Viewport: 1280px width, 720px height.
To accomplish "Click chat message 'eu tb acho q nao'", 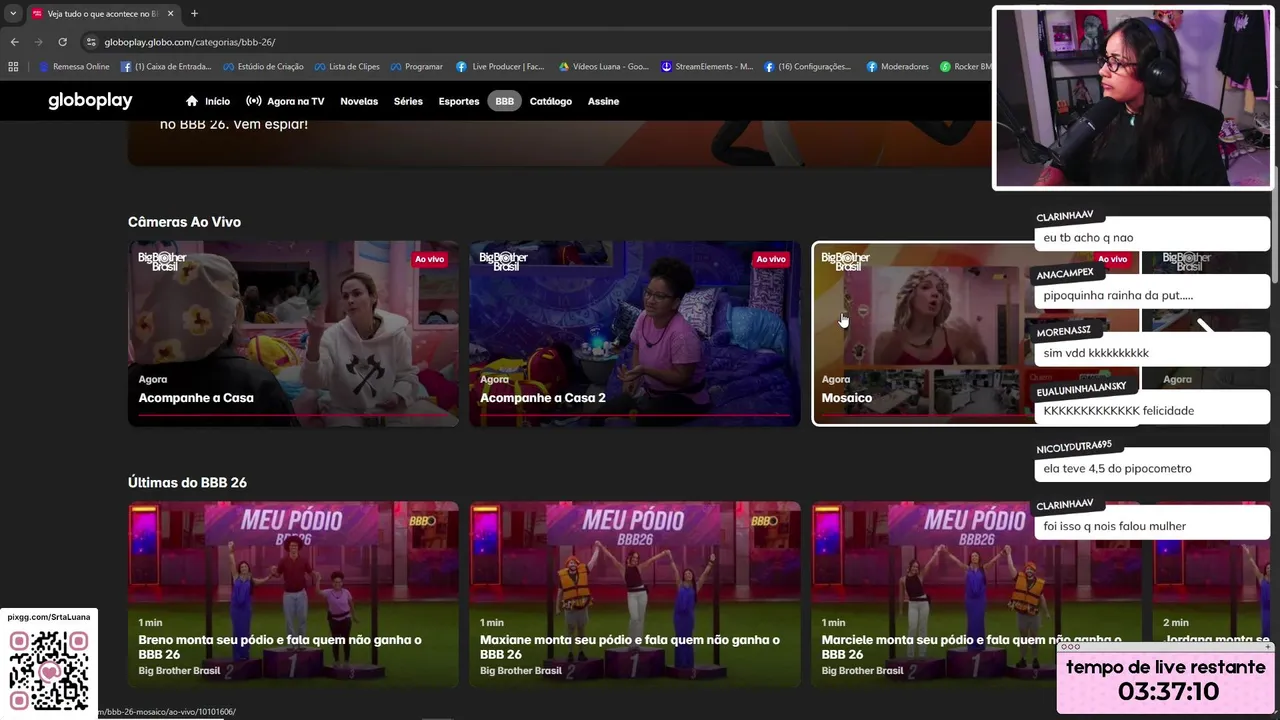I will [1152, 238].
